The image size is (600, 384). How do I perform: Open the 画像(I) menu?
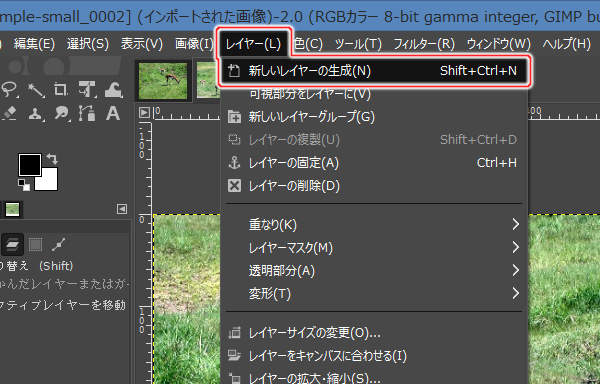(194, 44)
